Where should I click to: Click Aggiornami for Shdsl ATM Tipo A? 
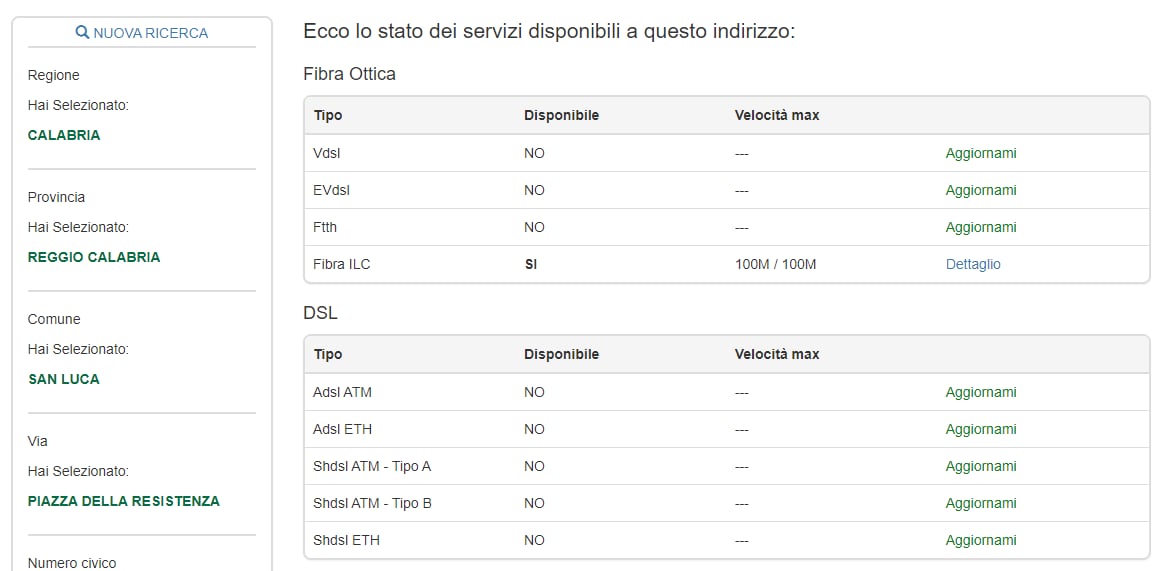pos(980,466)
